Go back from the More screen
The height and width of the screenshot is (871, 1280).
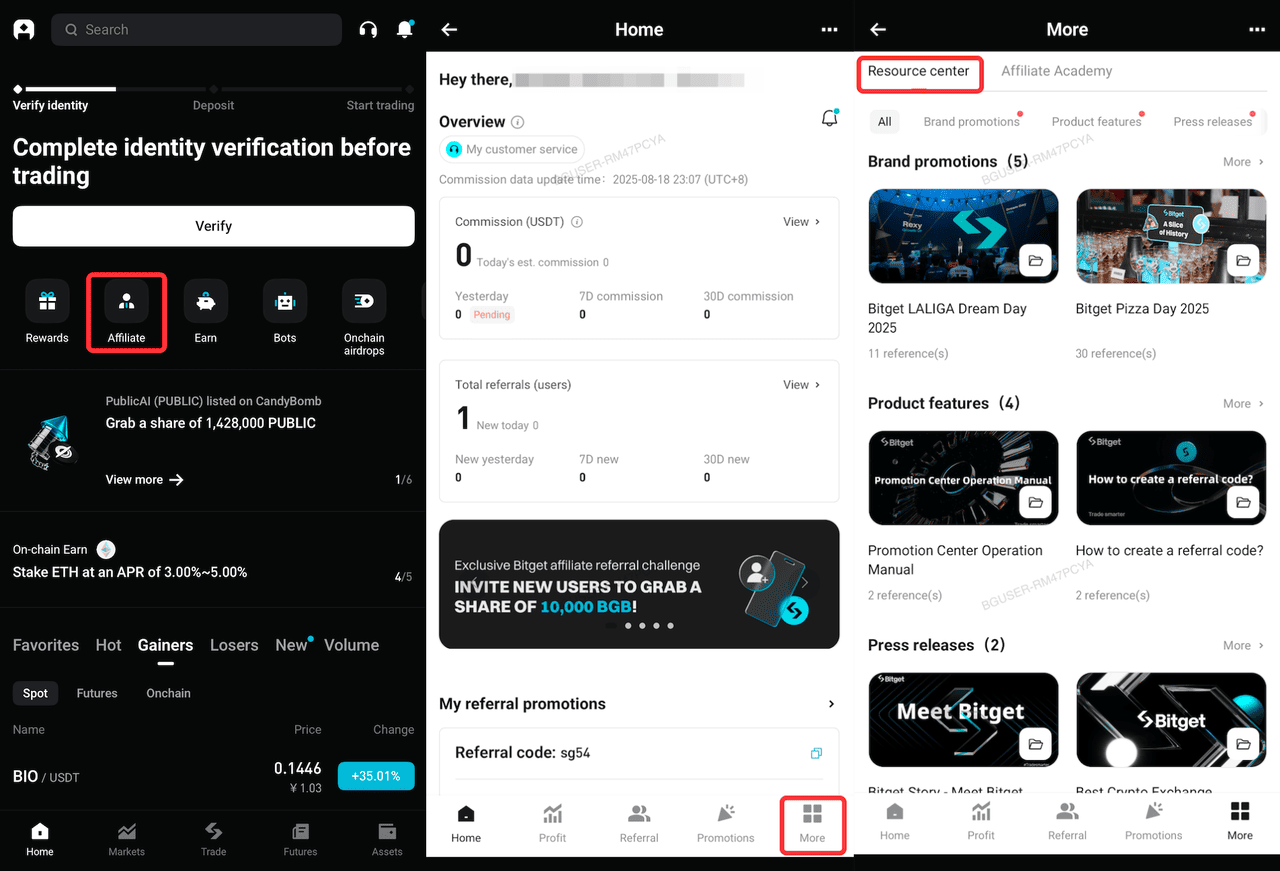tap(878, 30)
